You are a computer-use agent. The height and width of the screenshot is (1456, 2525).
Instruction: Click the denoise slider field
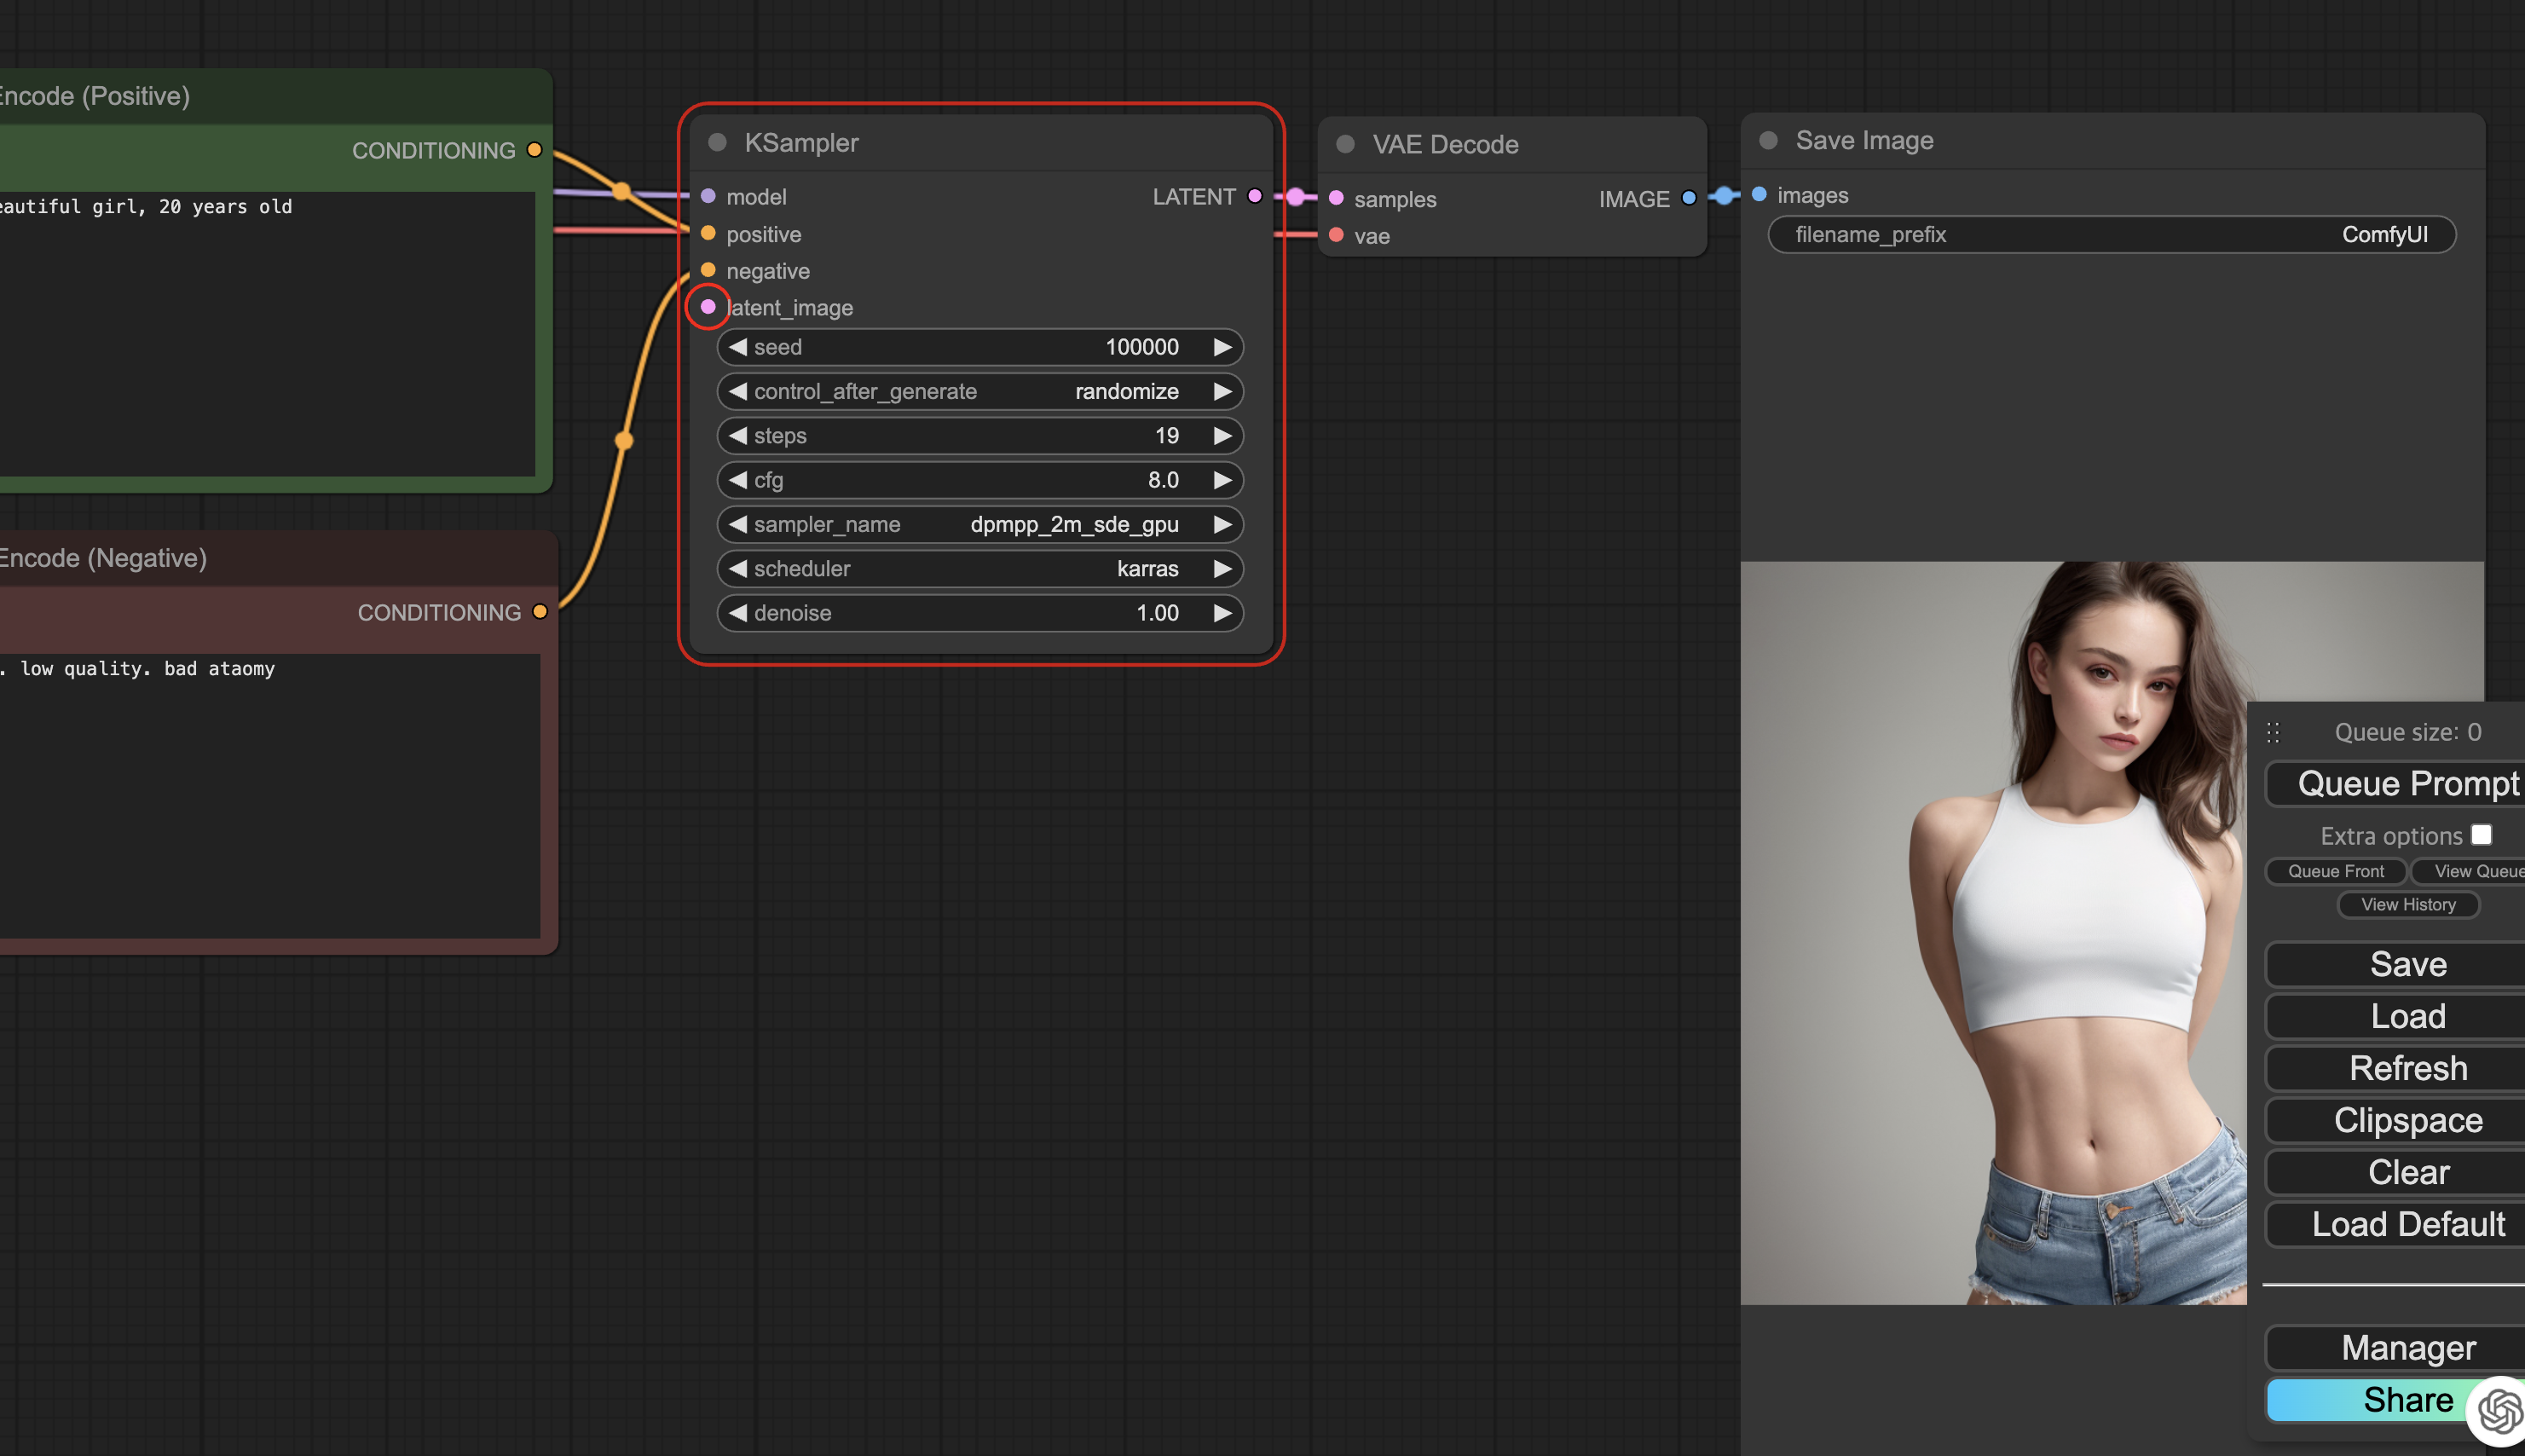pyautogui.click(x=980, y=613)
